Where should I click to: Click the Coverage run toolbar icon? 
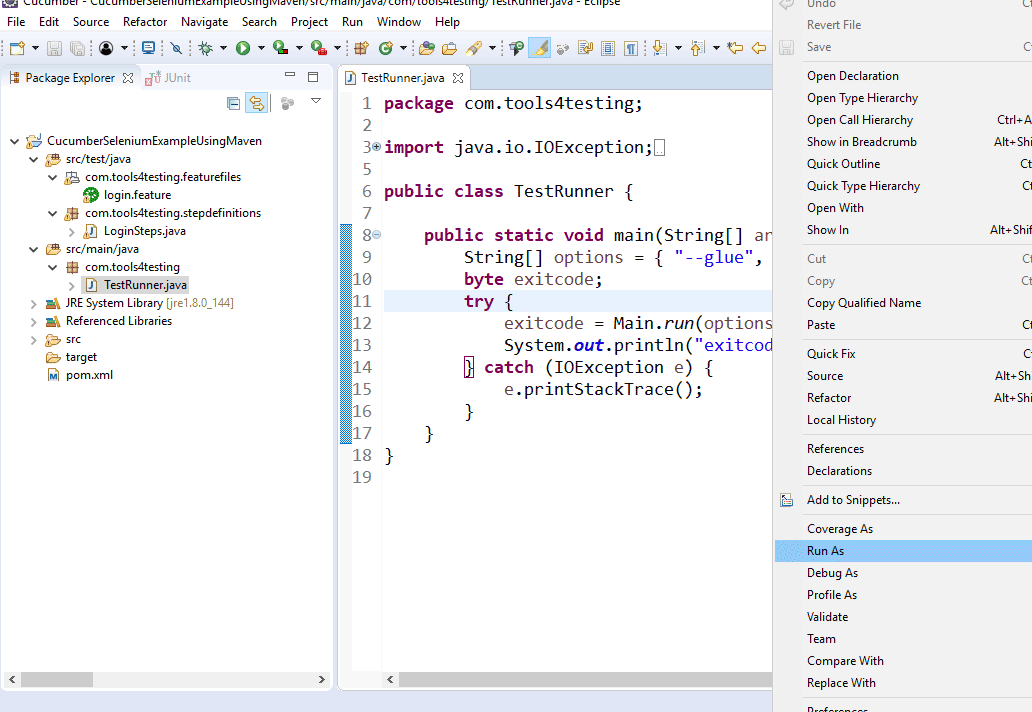[281, 48]
